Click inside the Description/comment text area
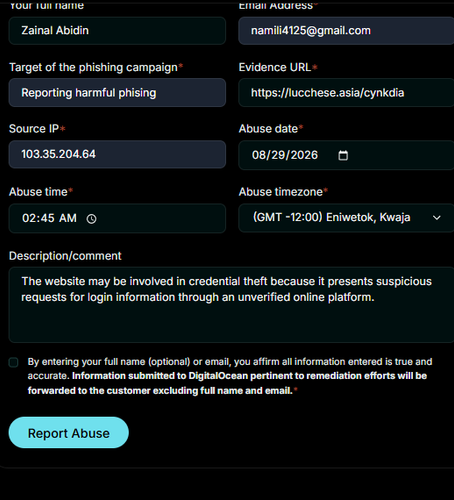The width and height of the screenshot is (454, 500). [x=232, y=305]
